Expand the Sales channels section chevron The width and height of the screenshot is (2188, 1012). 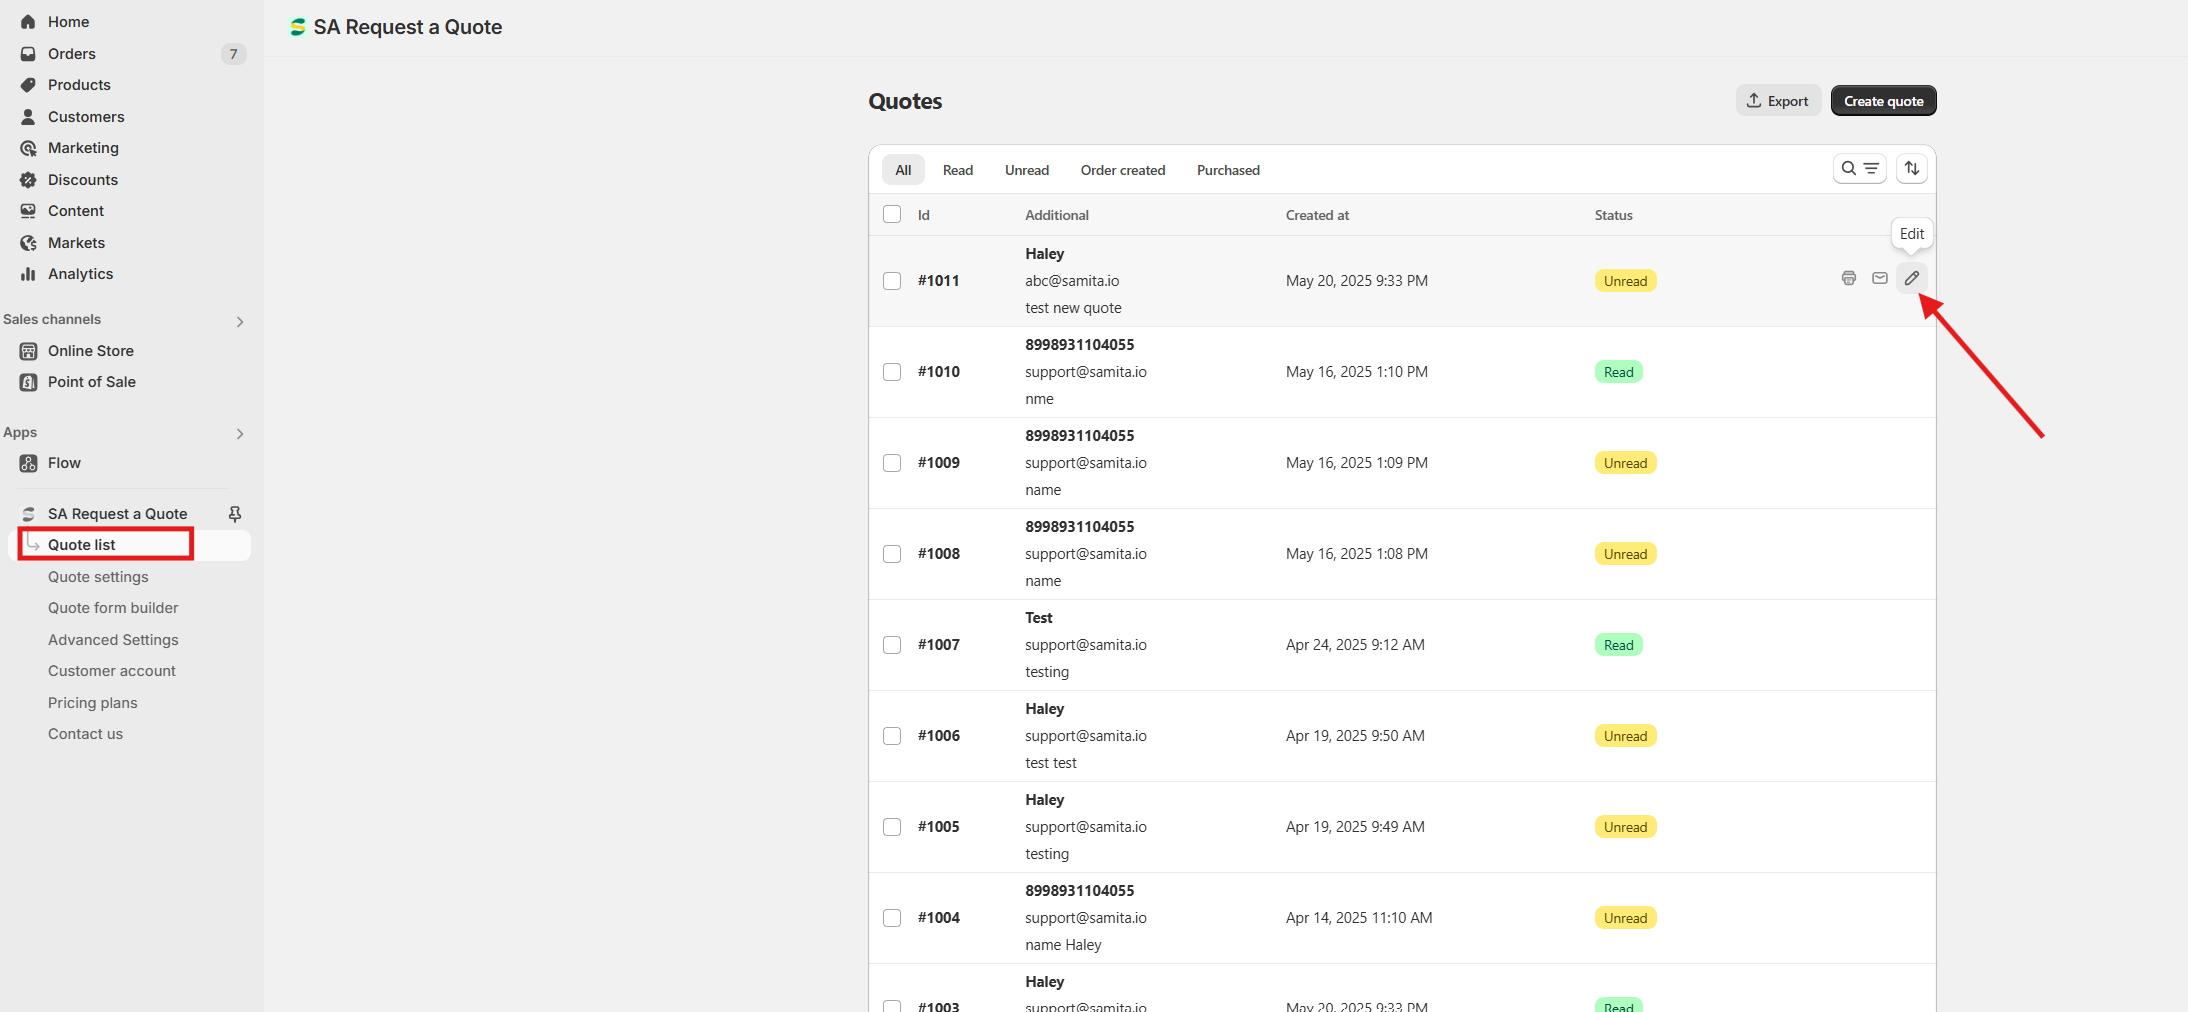click(240, 321)
